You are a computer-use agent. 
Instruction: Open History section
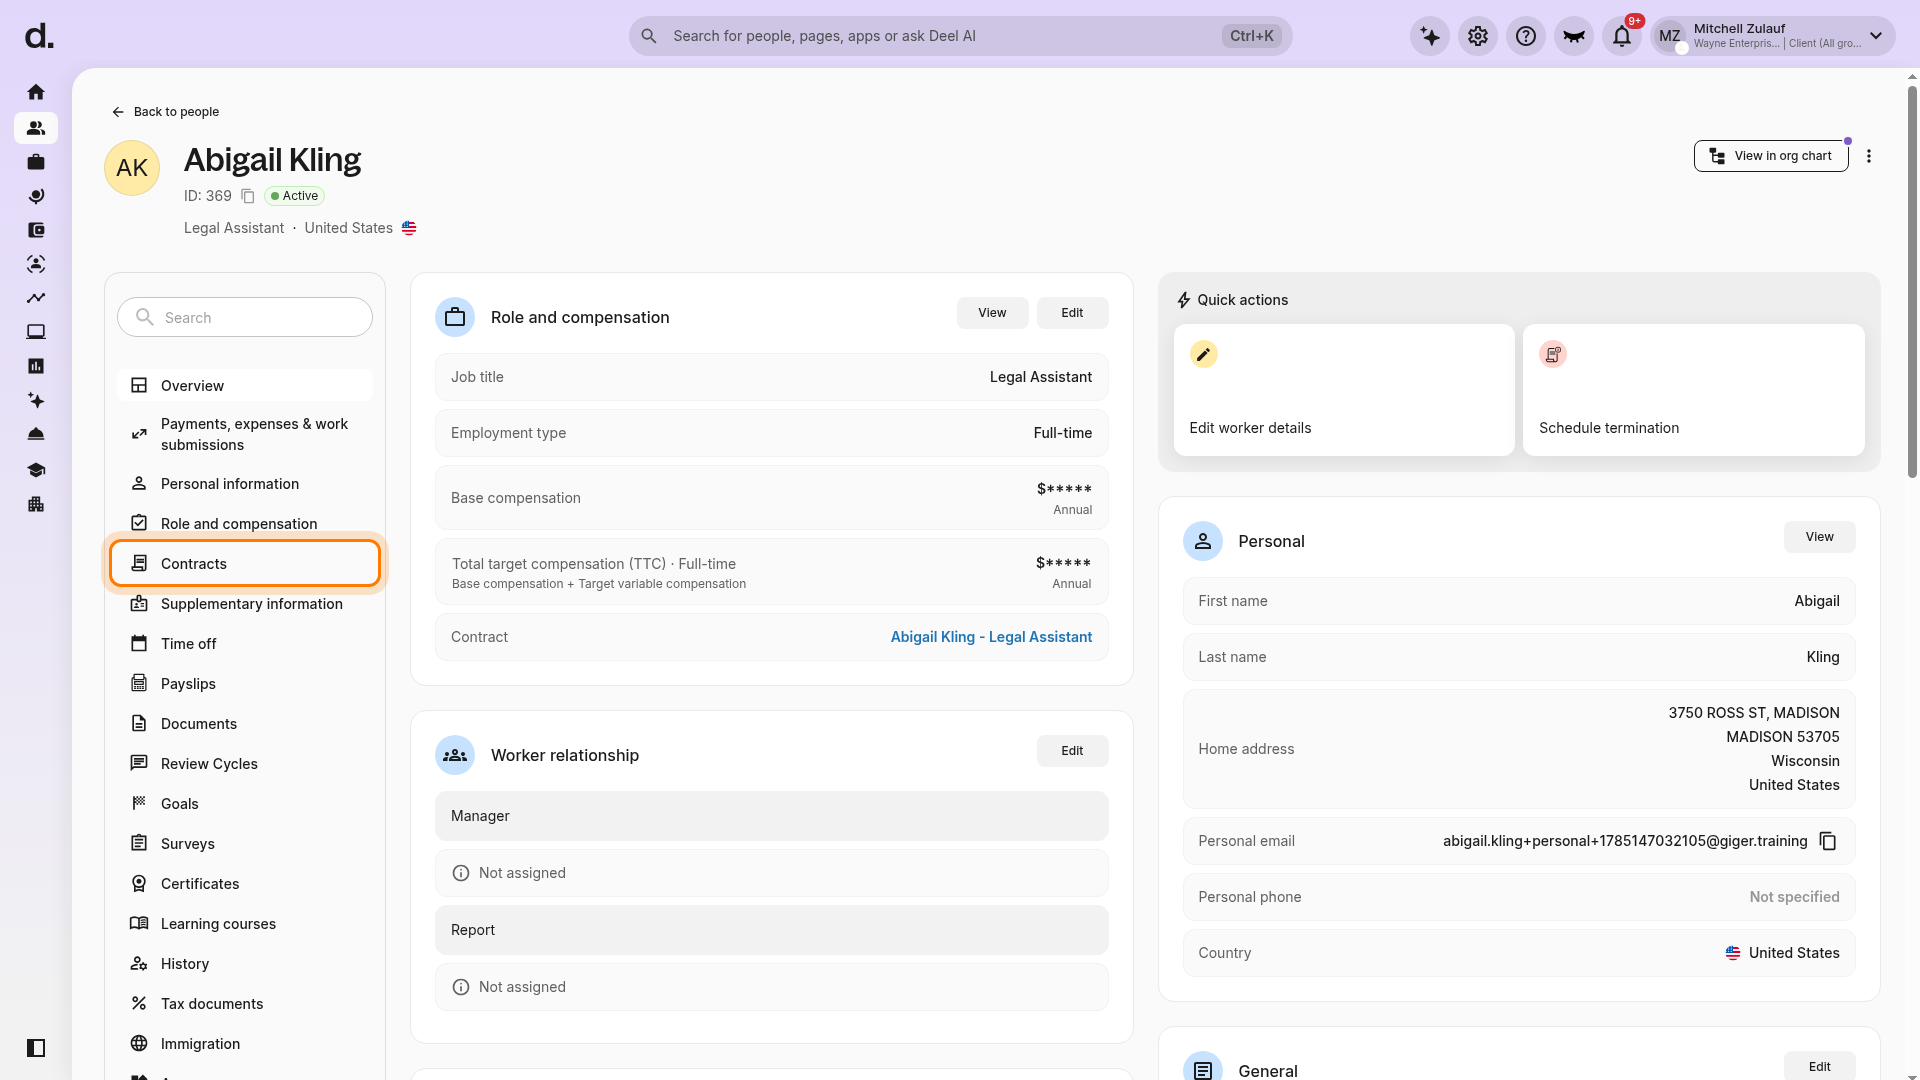tap(245, 964)
